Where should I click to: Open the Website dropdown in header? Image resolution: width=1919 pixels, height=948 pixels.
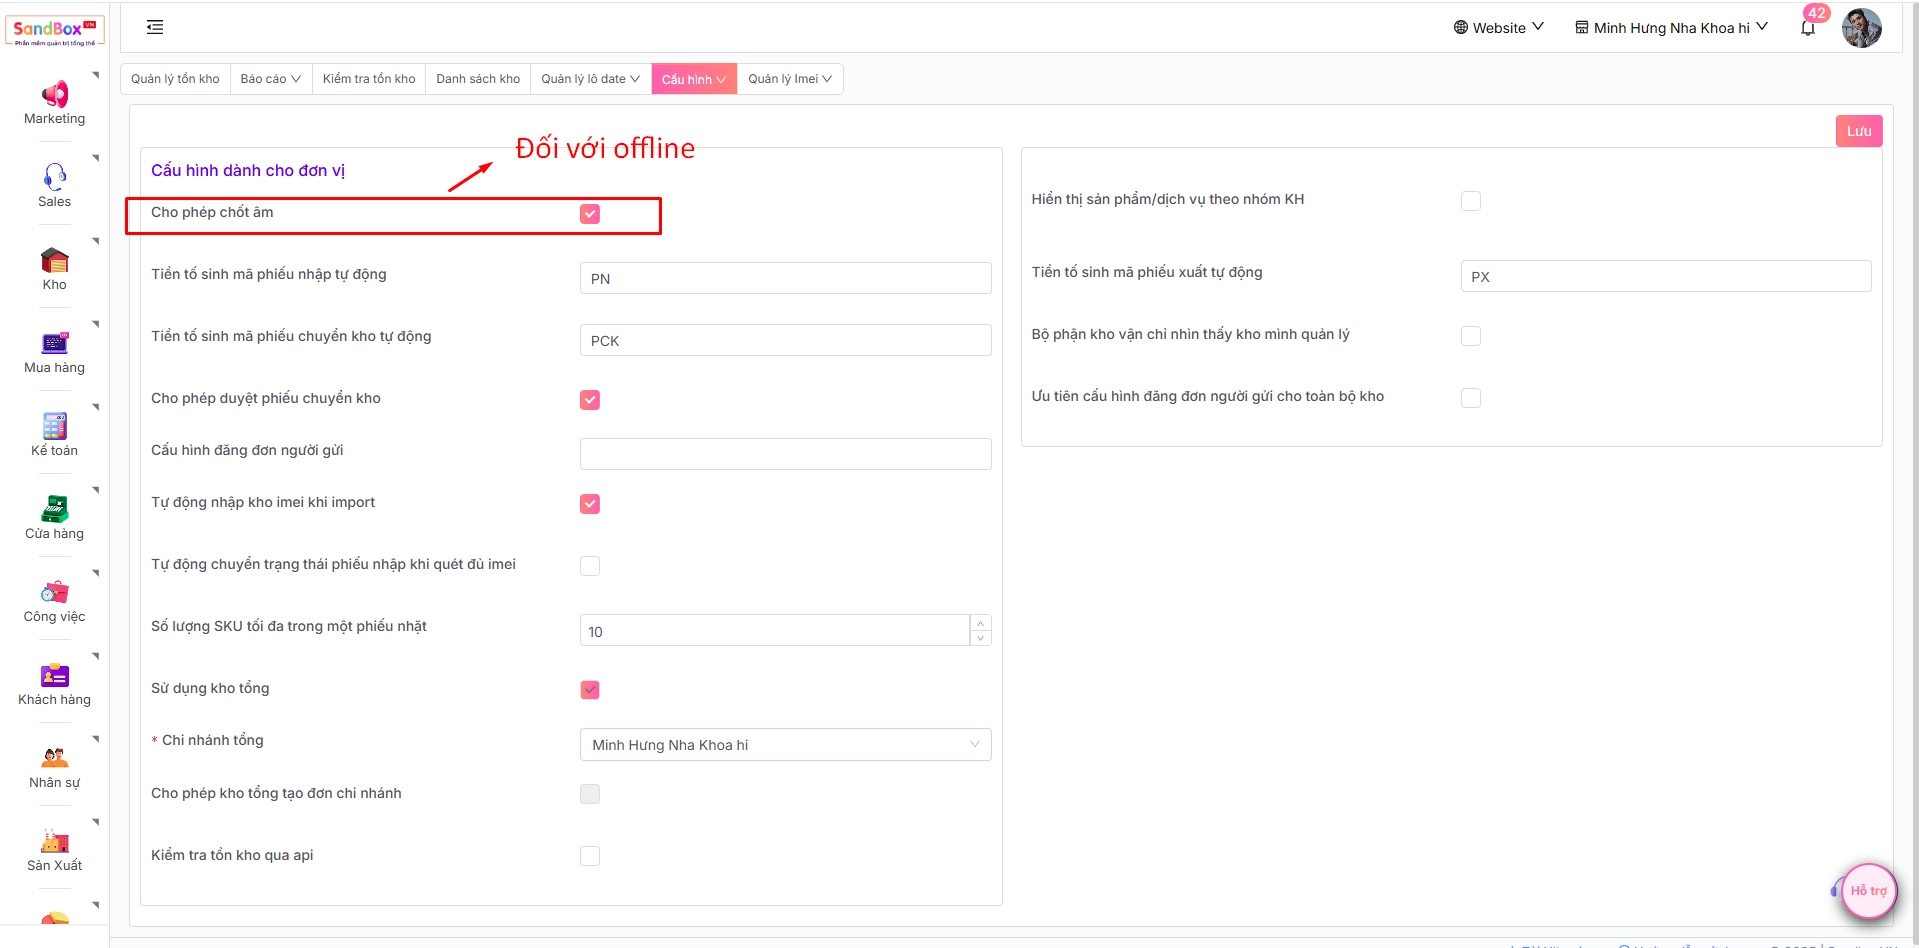point(1497,28)
